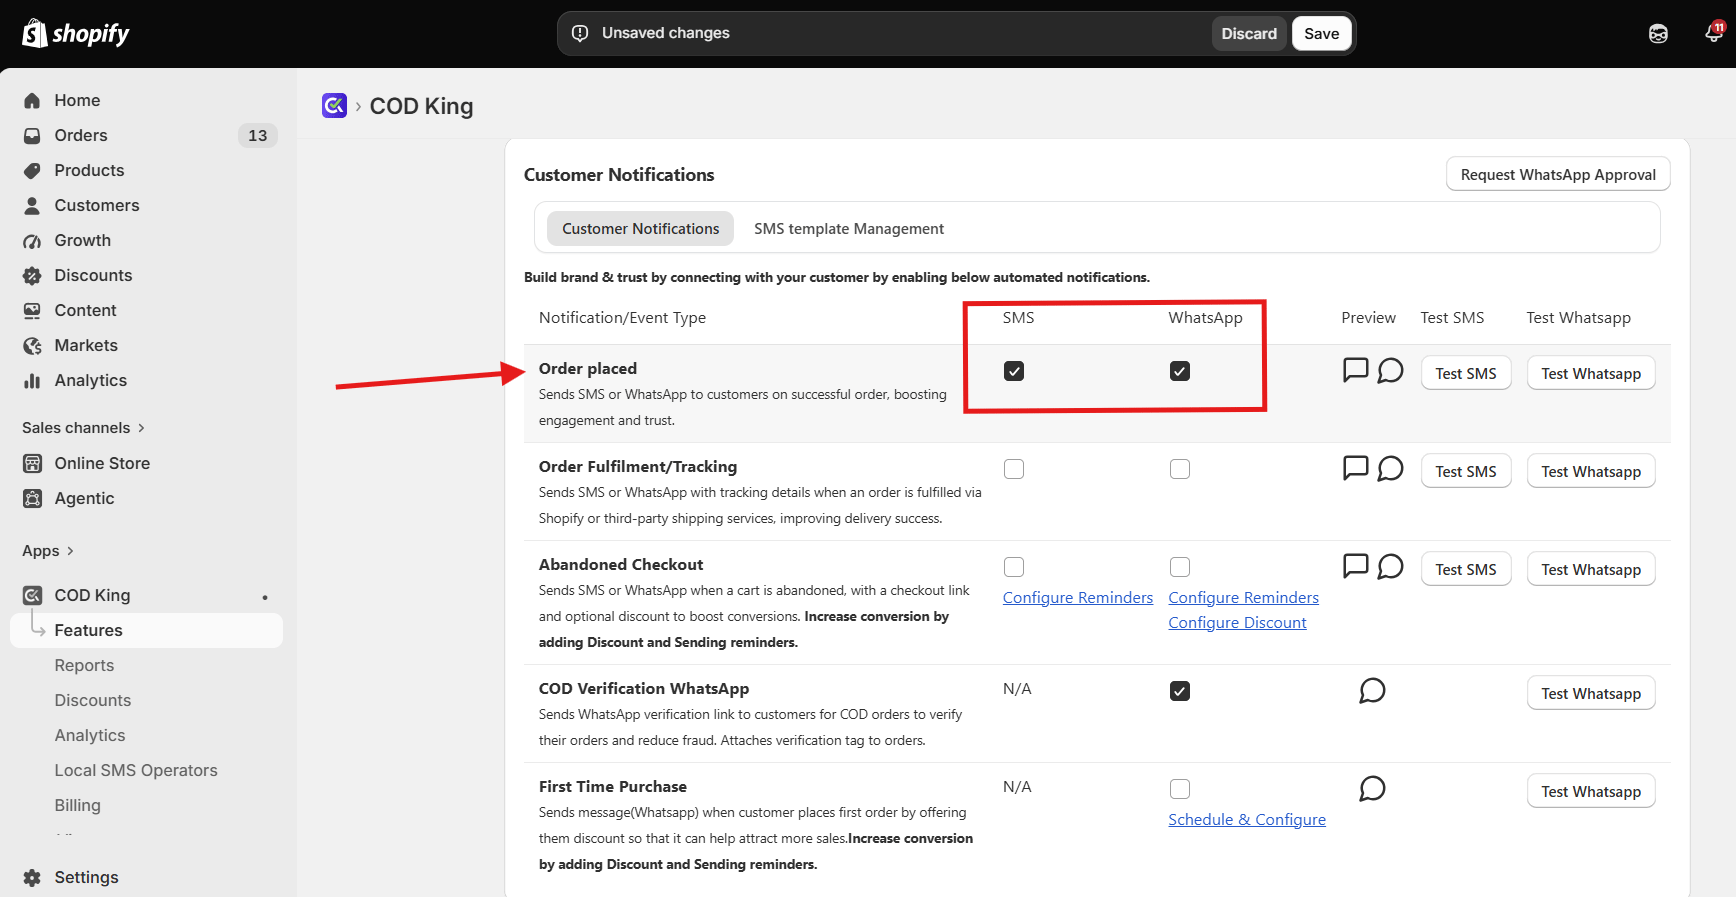This screenshot has height=897, width=1736.
Task: Open the Schedule & Configure link
Action: (1247, 819)
